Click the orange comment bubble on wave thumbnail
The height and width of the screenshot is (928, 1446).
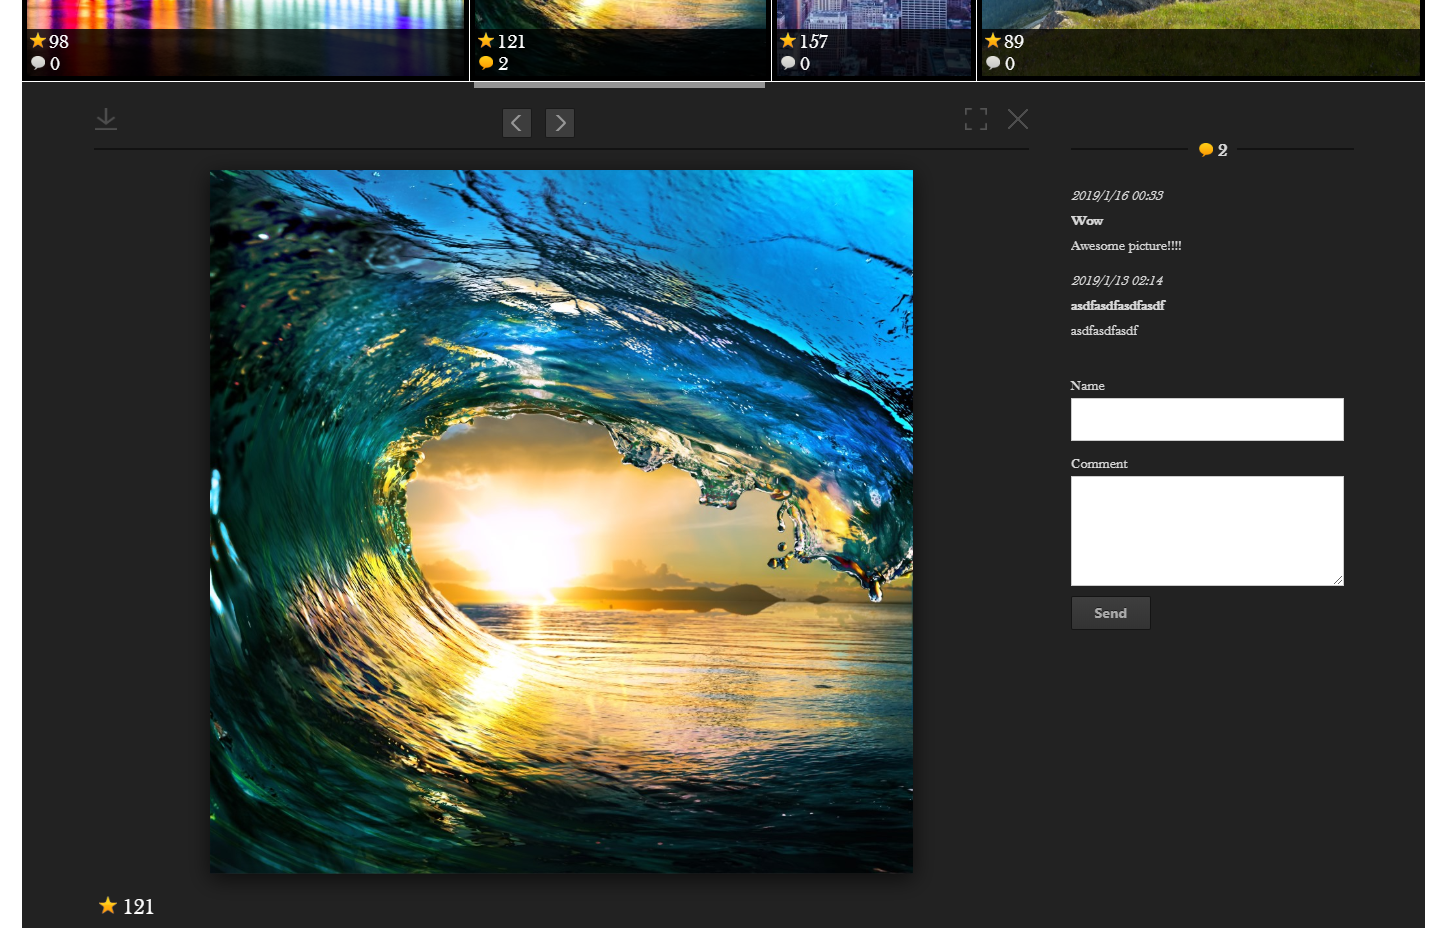click(x=486, y=63)
